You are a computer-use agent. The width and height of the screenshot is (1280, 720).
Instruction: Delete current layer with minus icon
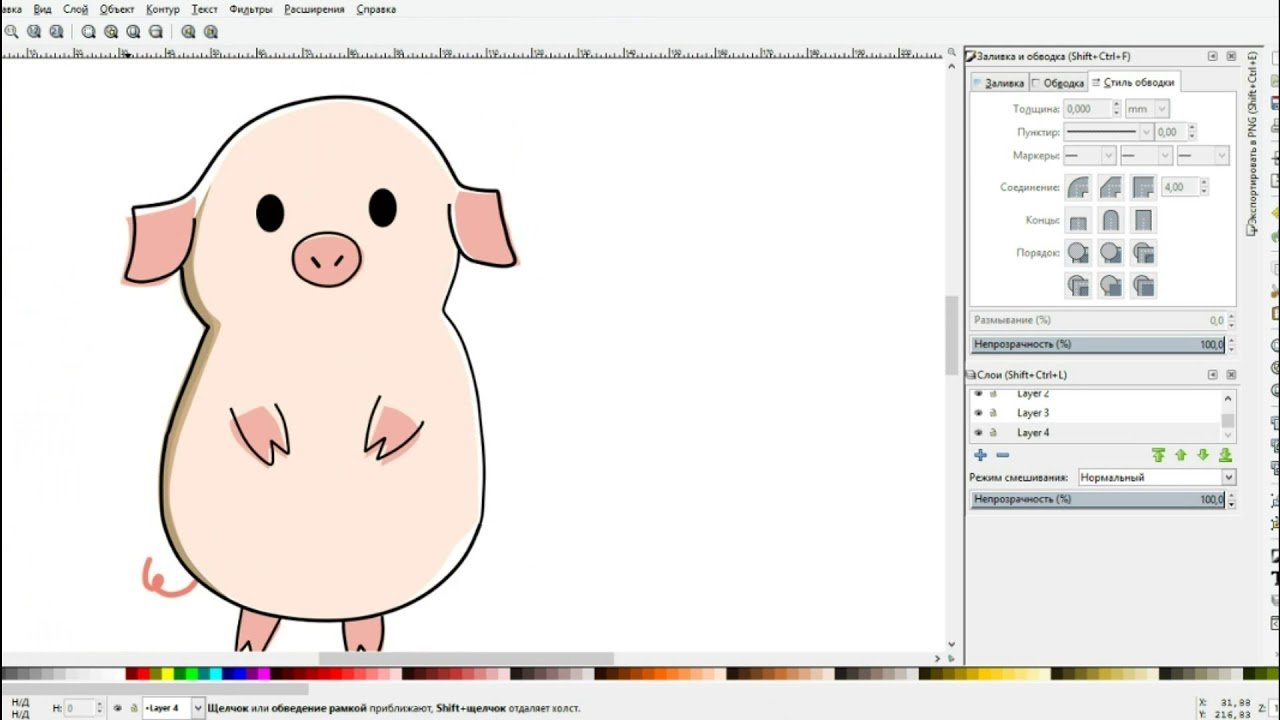coord(1002,456)
